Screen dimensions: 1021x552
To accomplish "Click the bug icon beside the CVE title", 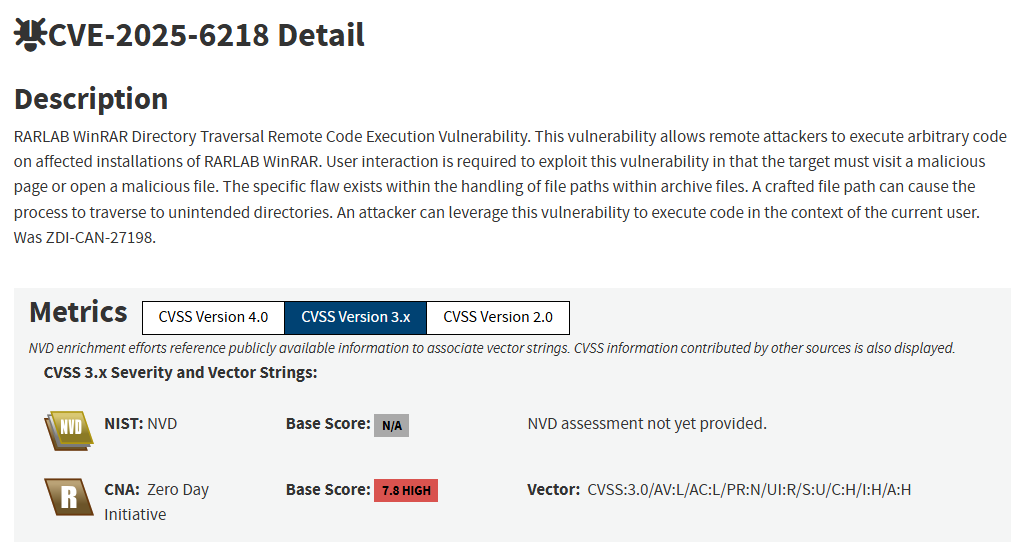I will [x=30, y=35].
